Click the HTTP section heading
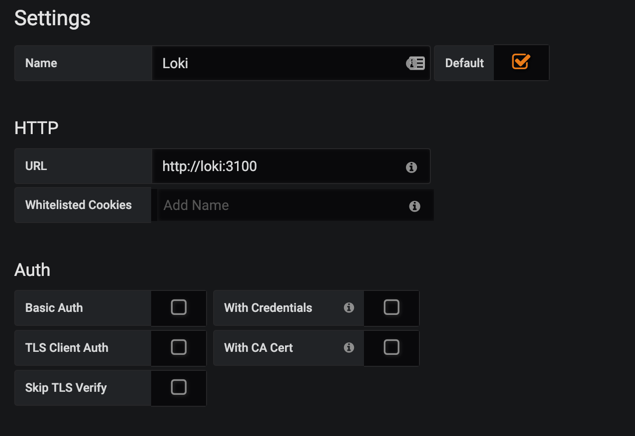635x436 pixels. 36,128
